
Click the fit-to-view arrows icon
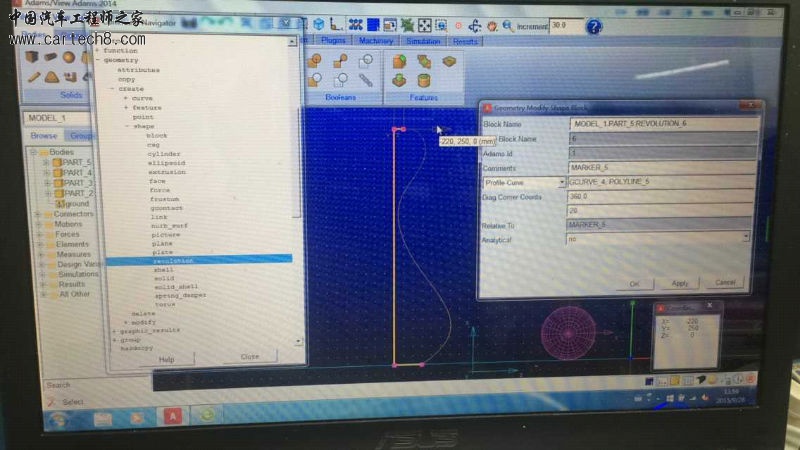click(424, 25)
